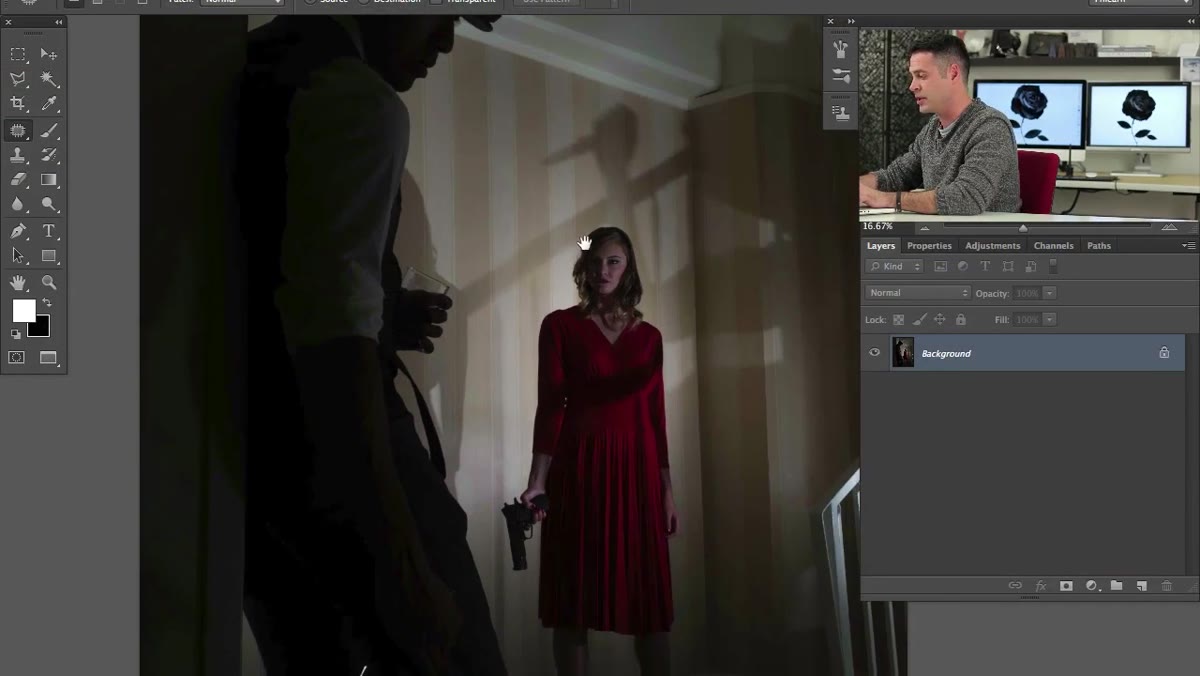Image resolution: width=1200 pixels, height=676 pixels.
Task: Change the screen mode
Action: click(48, 357)
